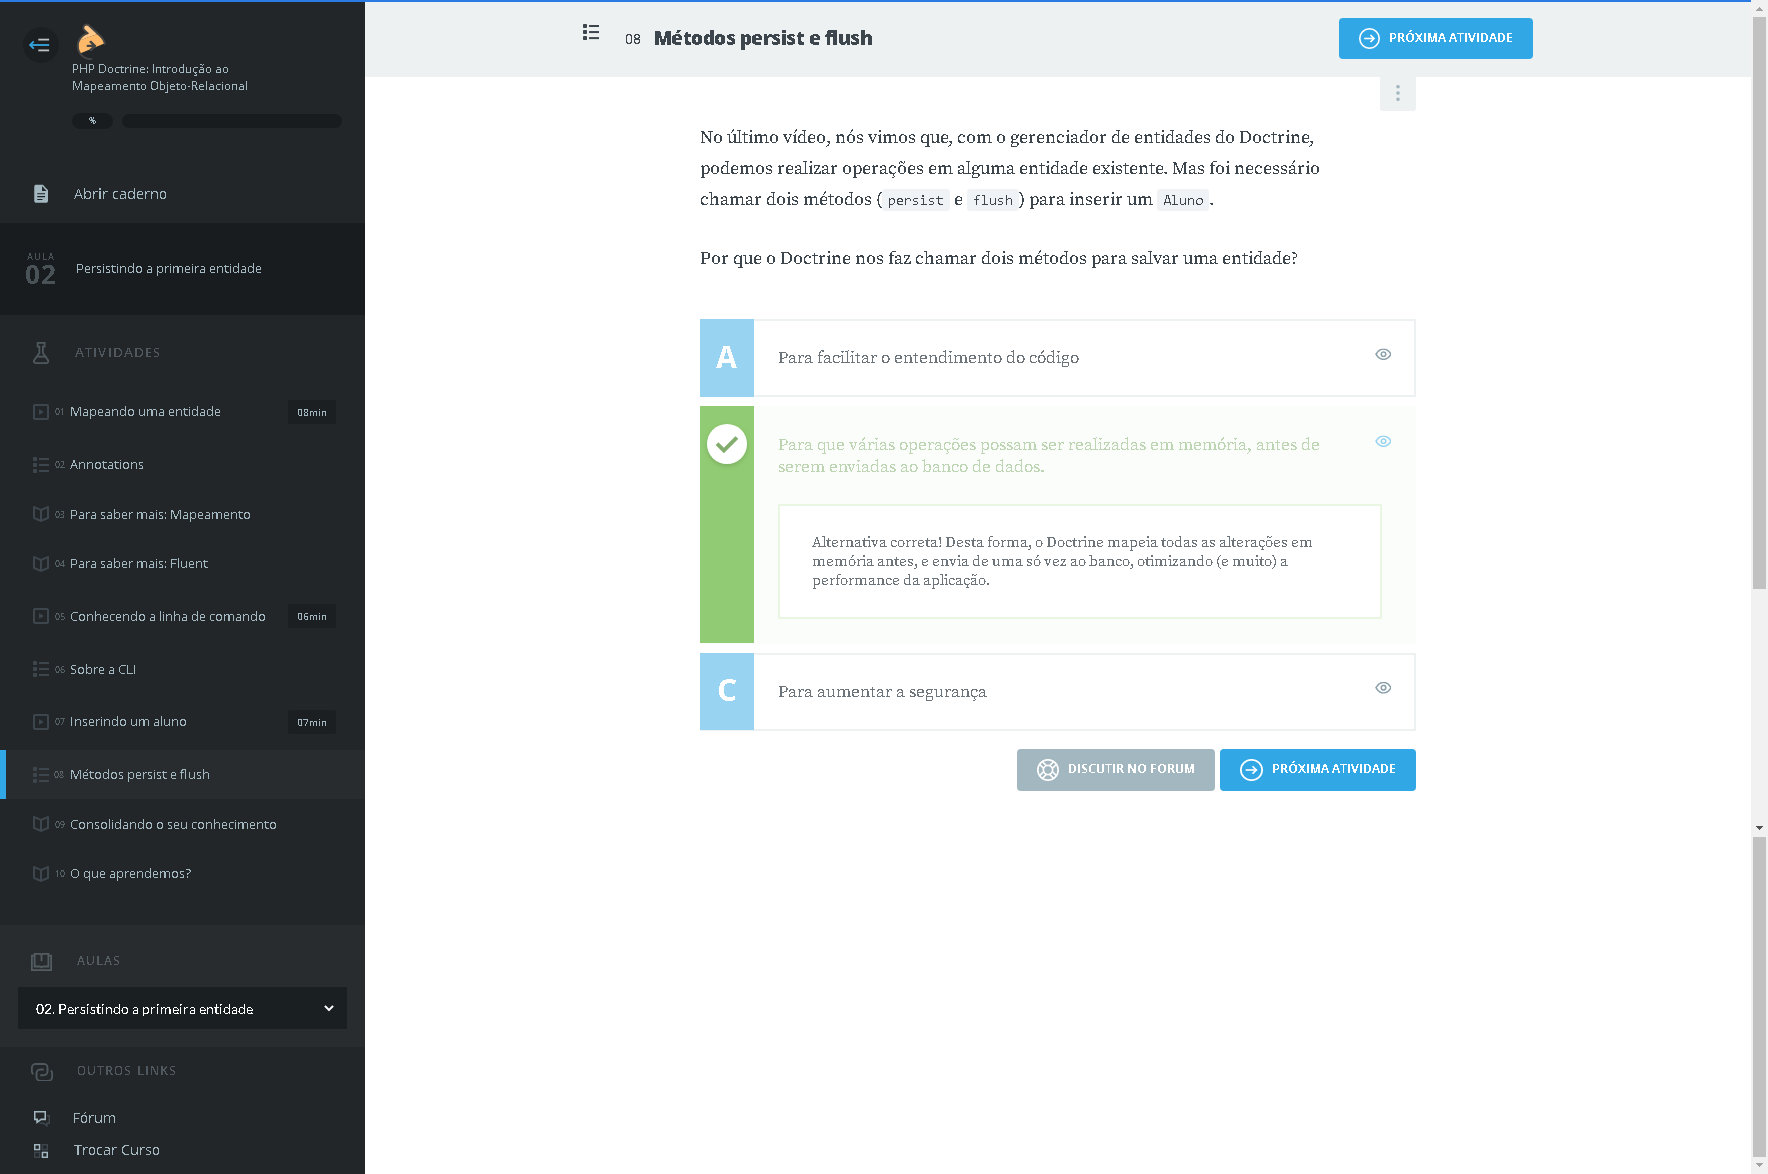The height and width of the screenshot is (1174, 1768).
Task: Click the Atividades flask icon
Action: (x=41, y=352)
